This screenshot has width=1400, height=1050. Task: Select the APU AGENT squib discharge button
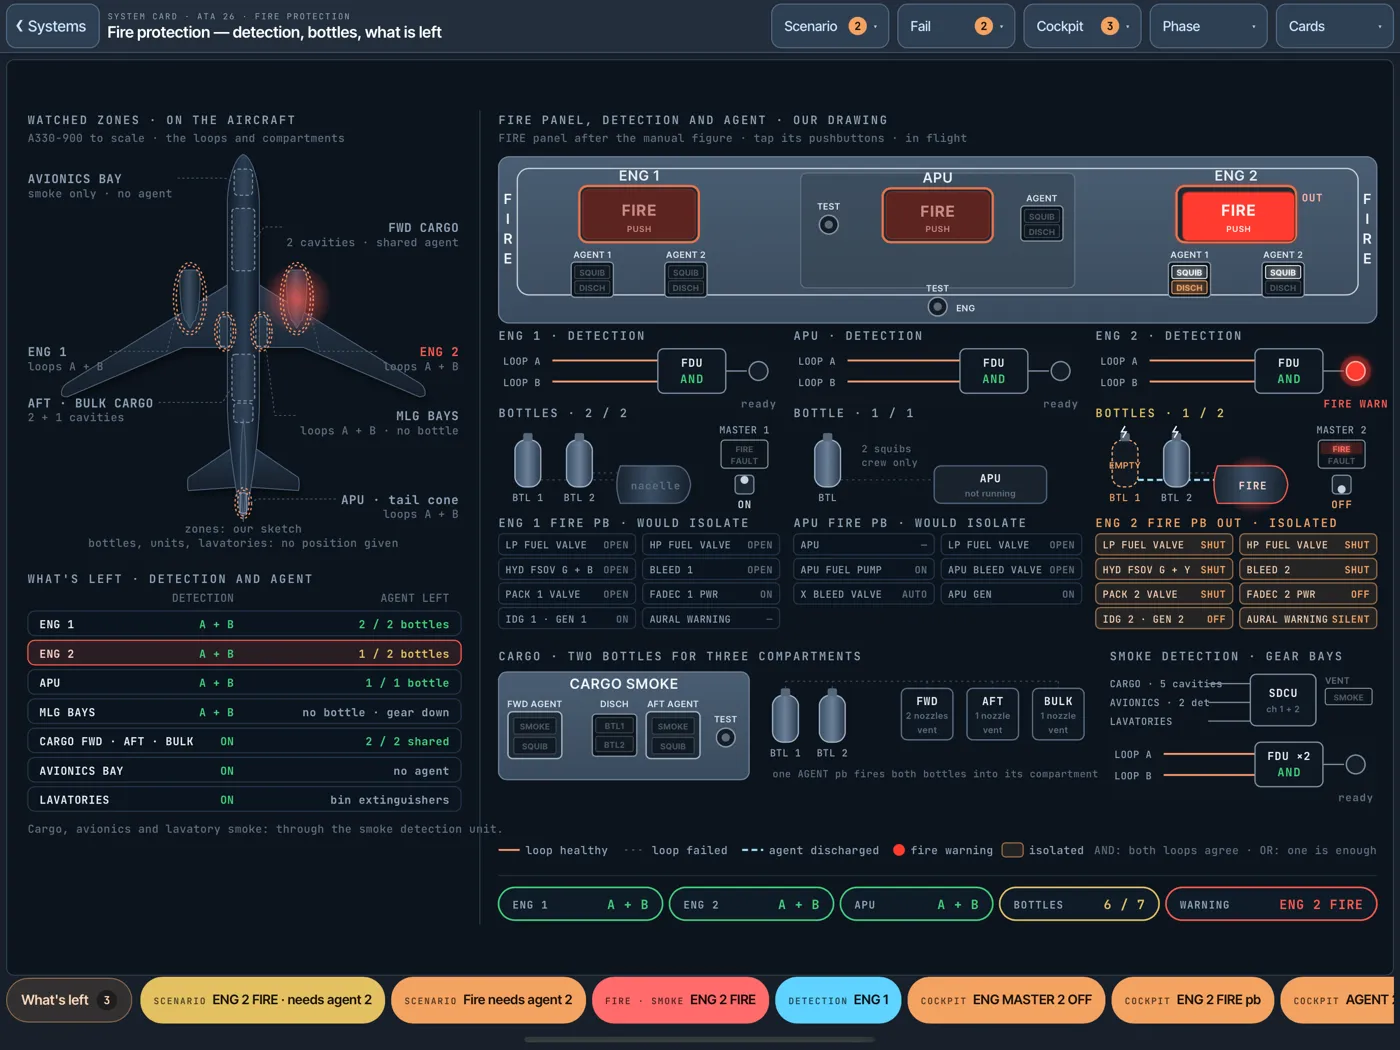[x=1041, y=224]
